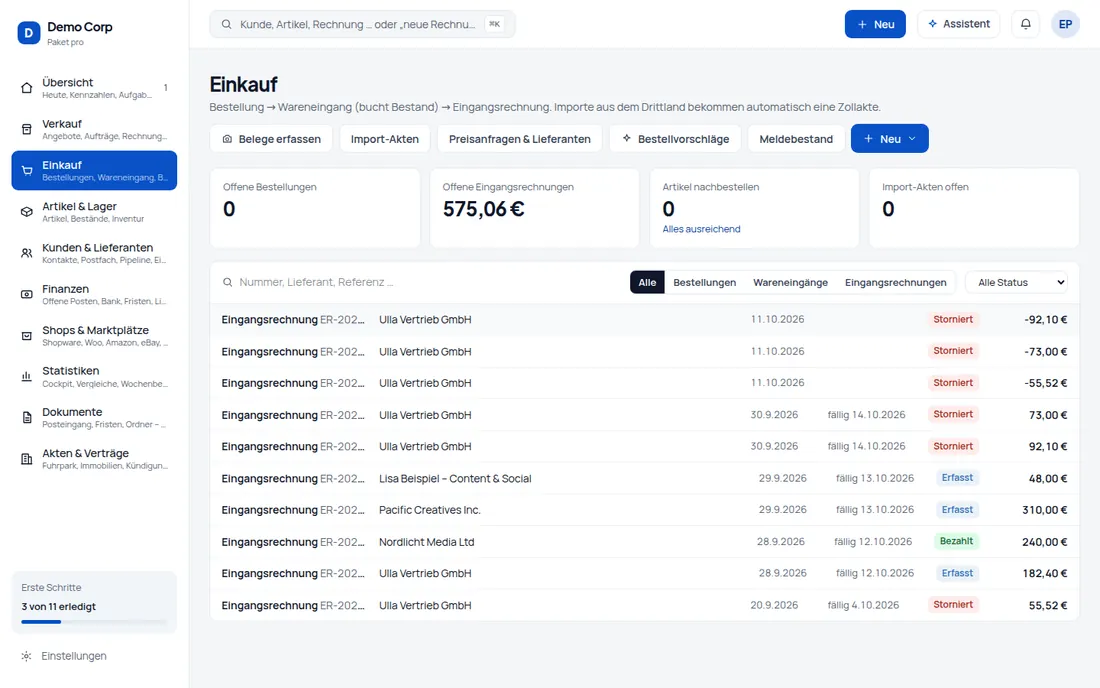Focus Nummer, Lieferant, Referenz search field
The width and height of the screenshot is (1100, 688).
click(420, 283)
